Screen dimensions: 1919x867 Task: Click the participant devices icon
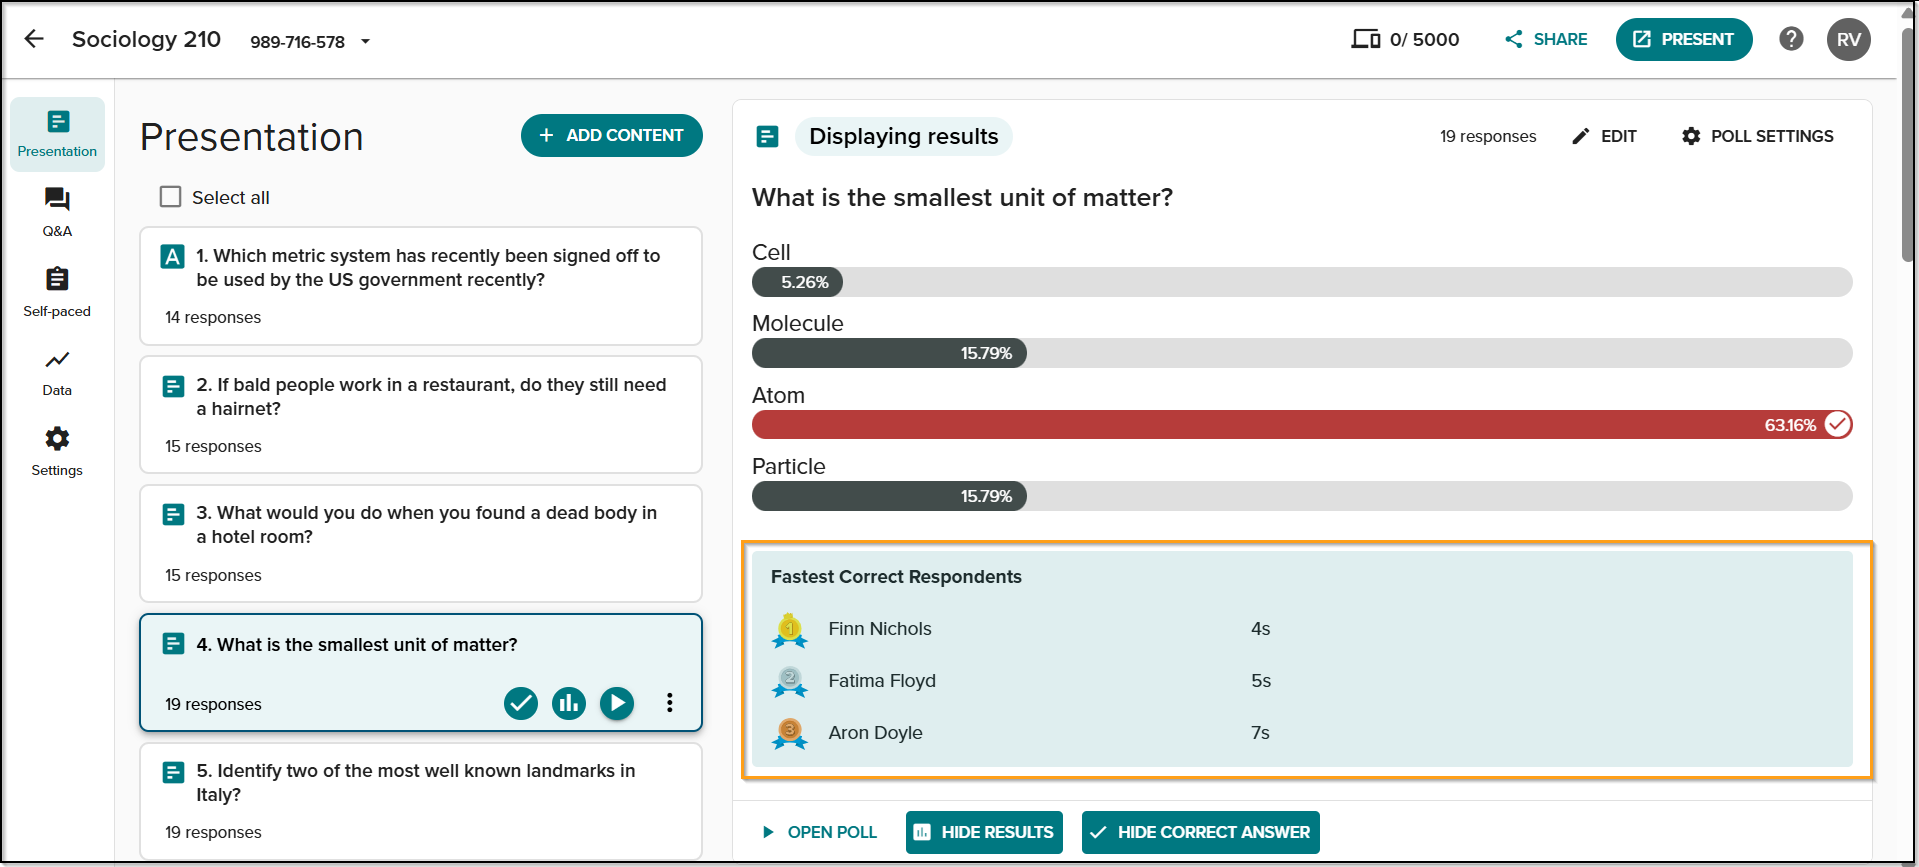click(1365, 39)
